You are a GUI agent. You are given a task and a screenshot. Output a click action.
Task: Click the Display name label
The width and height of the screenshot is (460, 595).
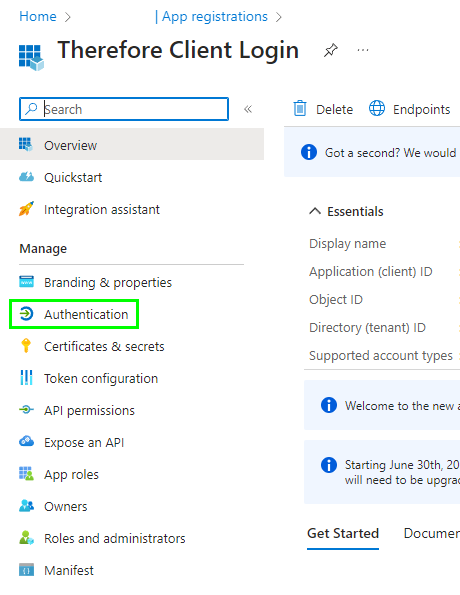pyautogui.click(x=347, y=244)
